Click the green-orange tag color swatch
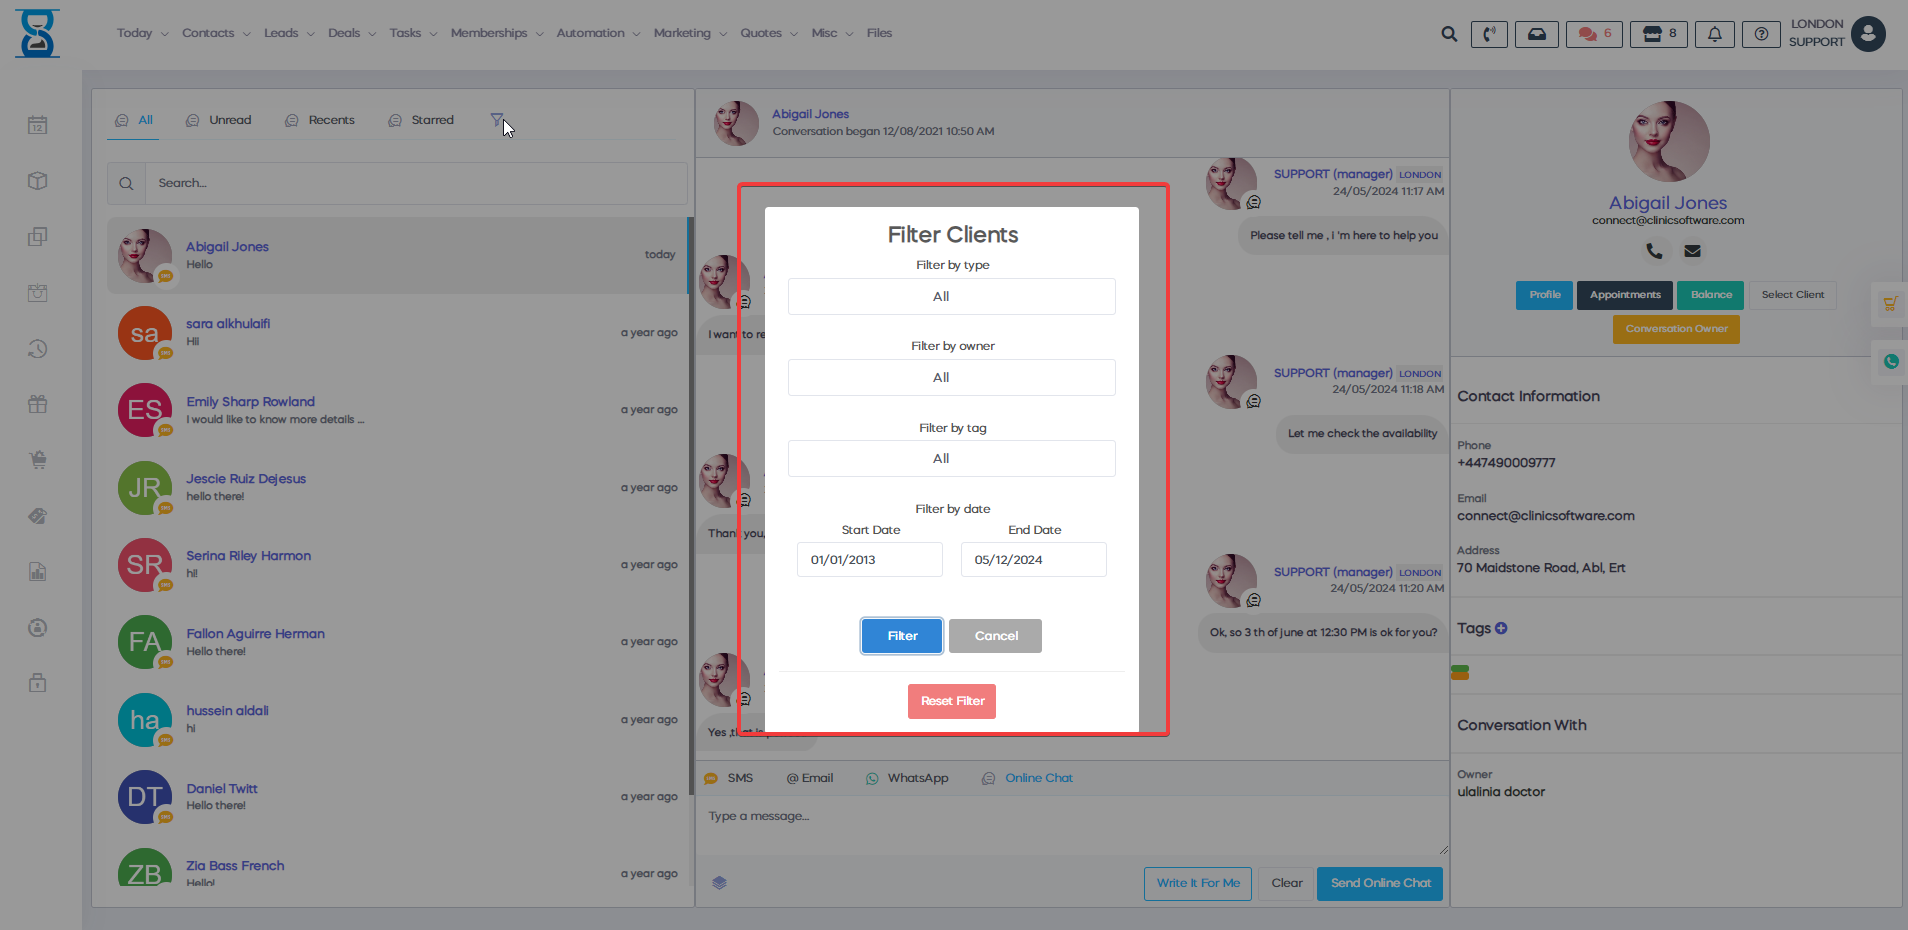Image resolution: width=1908 pixels, height=930 pixels. coord(1460,673)
